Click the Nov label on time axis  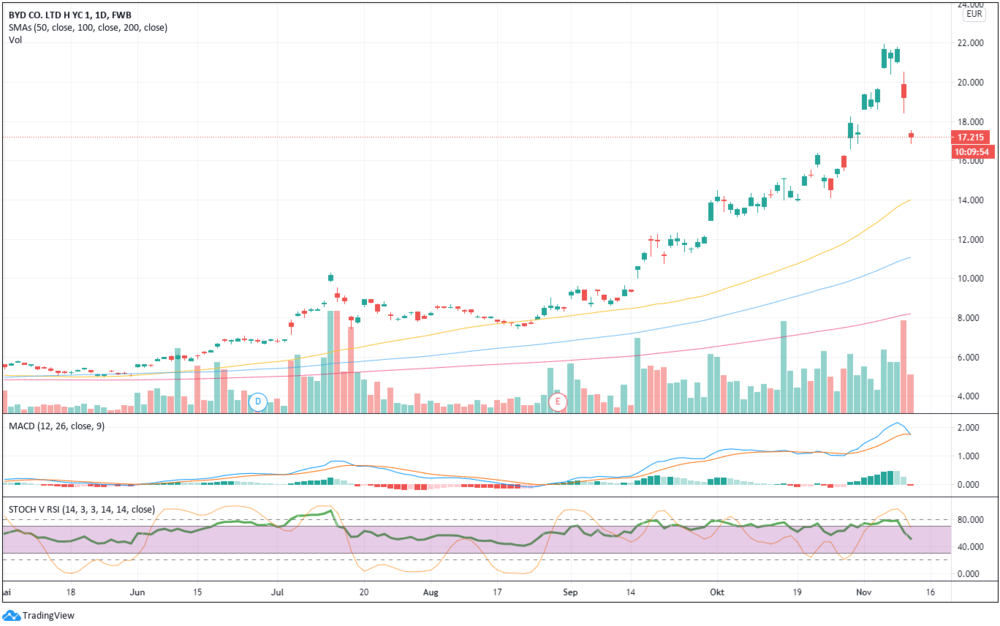864,592
